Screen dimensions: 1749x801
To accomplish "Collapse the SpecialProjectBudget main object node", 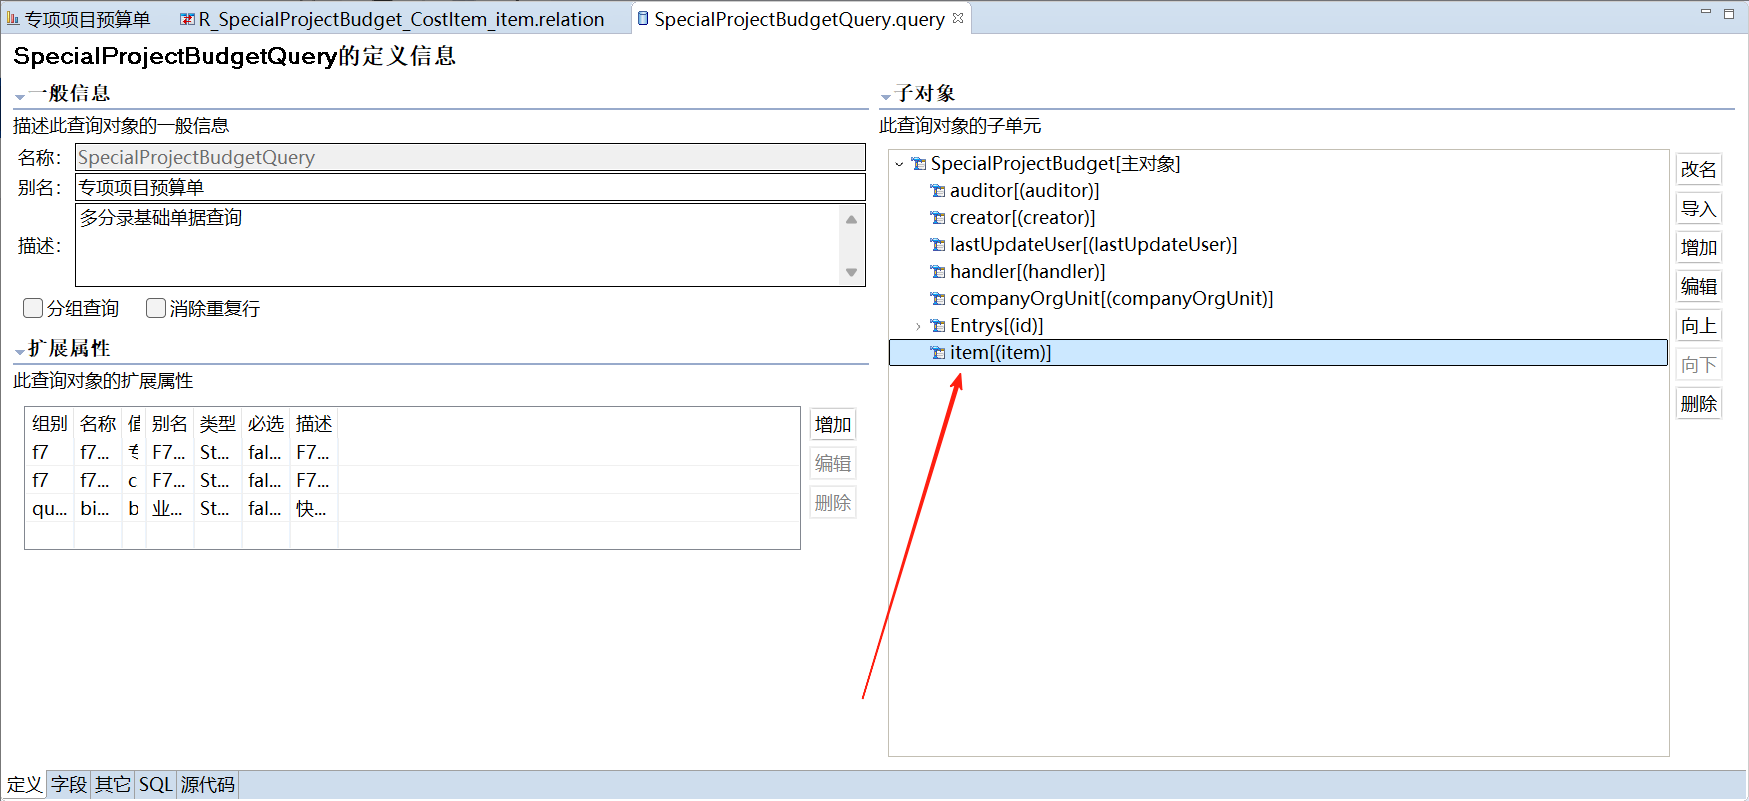I will (899, 164).
